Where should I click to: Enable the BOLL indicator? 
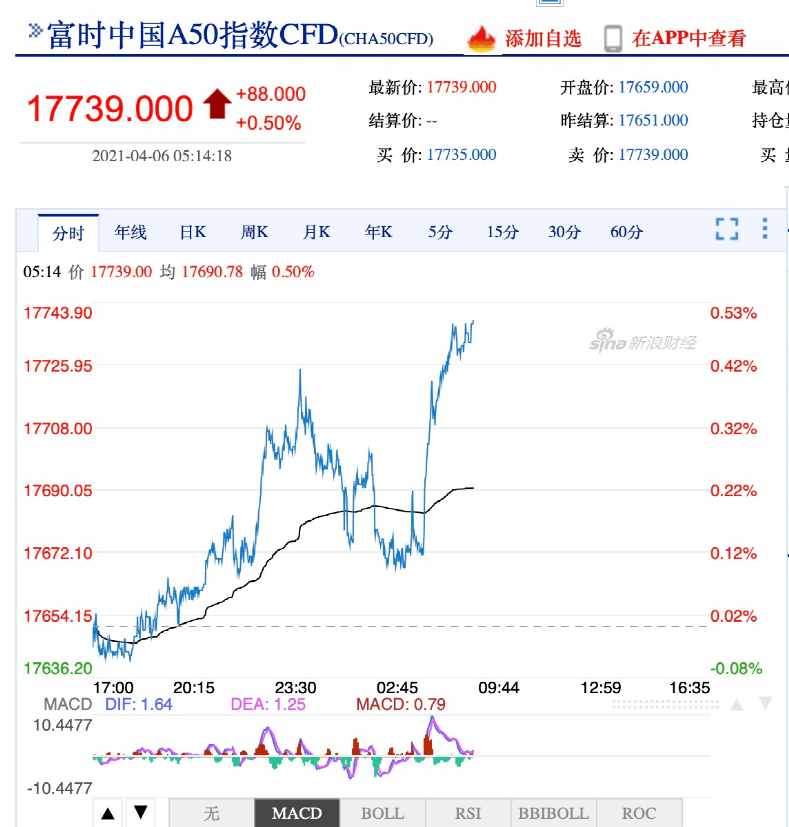[382, 813]
